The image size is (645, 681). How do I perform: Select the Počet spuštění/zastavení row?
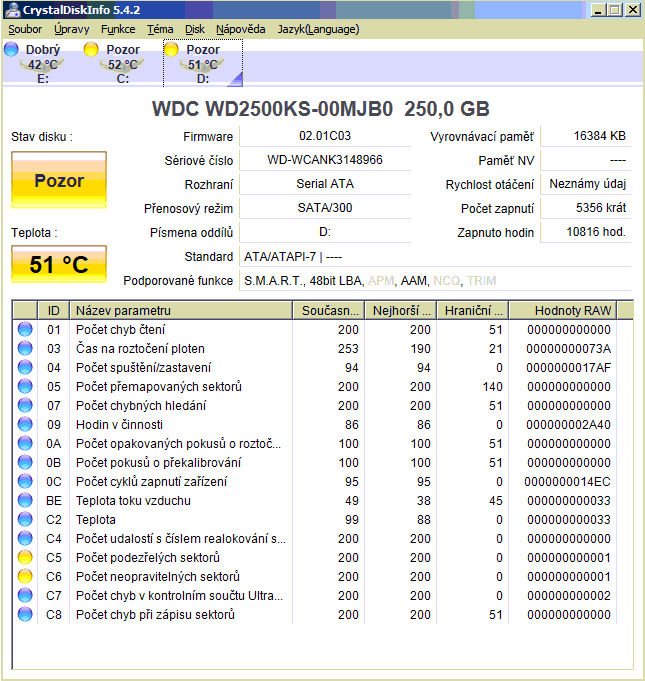pyautogui.click(x=315, y=367)
